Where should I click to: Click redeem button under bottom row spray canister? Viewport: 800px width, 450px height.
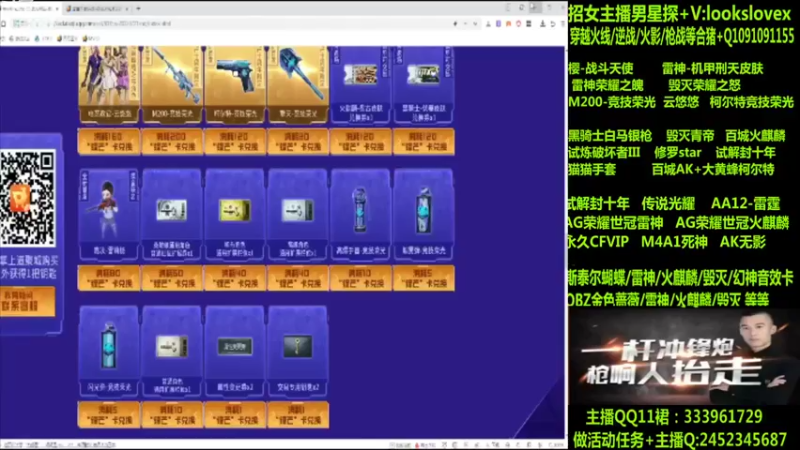click(x=109, y=414)
